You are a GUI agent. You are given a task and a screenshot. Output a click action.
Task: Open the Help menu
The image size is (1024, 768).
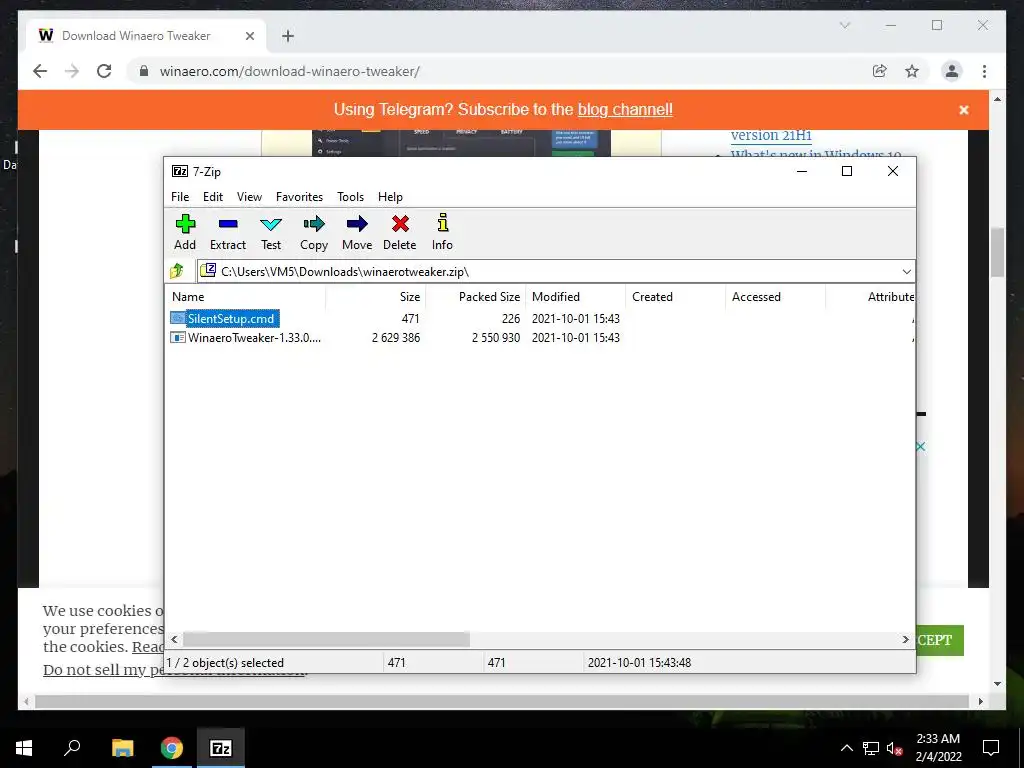pyautogui.click(x=390, y=197)
